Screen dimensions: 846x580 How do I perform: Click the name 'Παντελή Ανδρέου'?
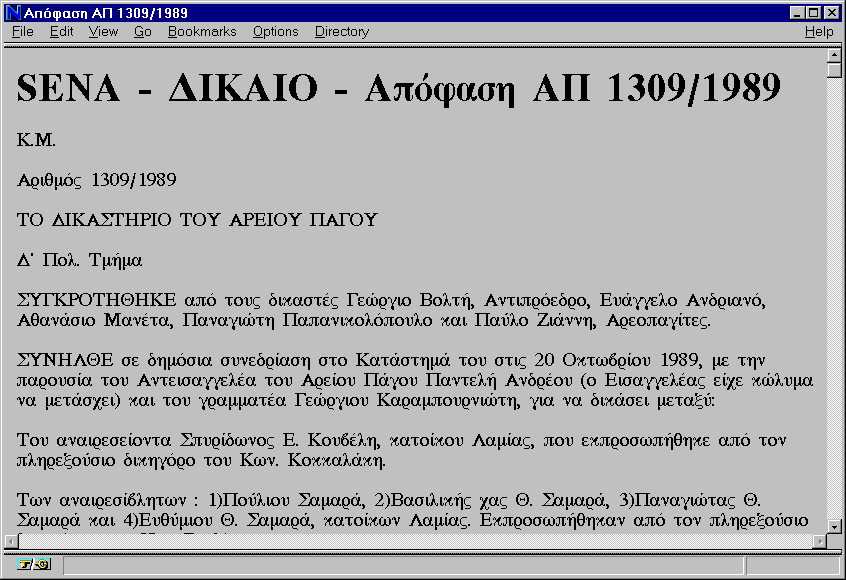point(499,380)
